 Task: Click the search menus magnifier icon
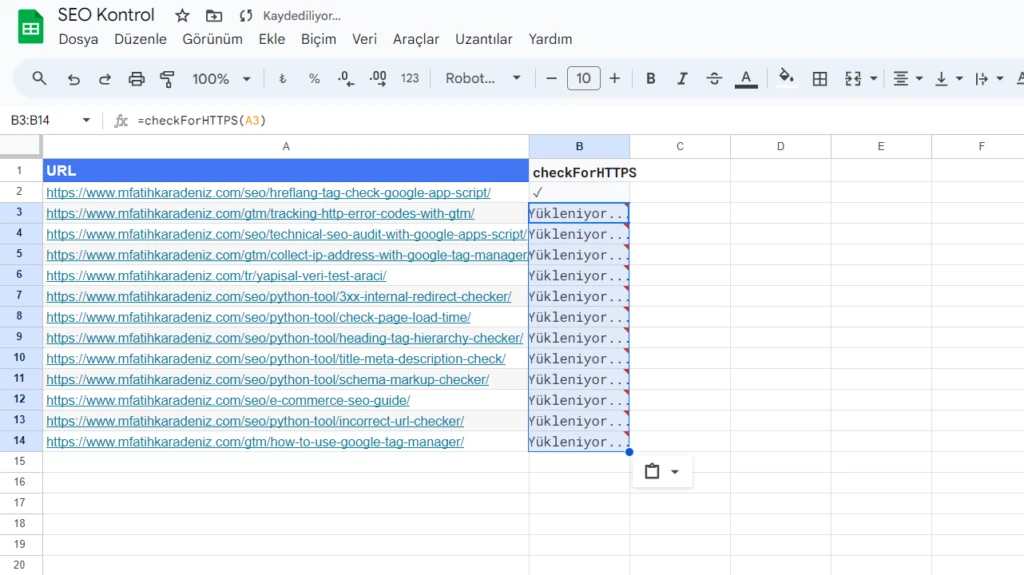point(39,78)
